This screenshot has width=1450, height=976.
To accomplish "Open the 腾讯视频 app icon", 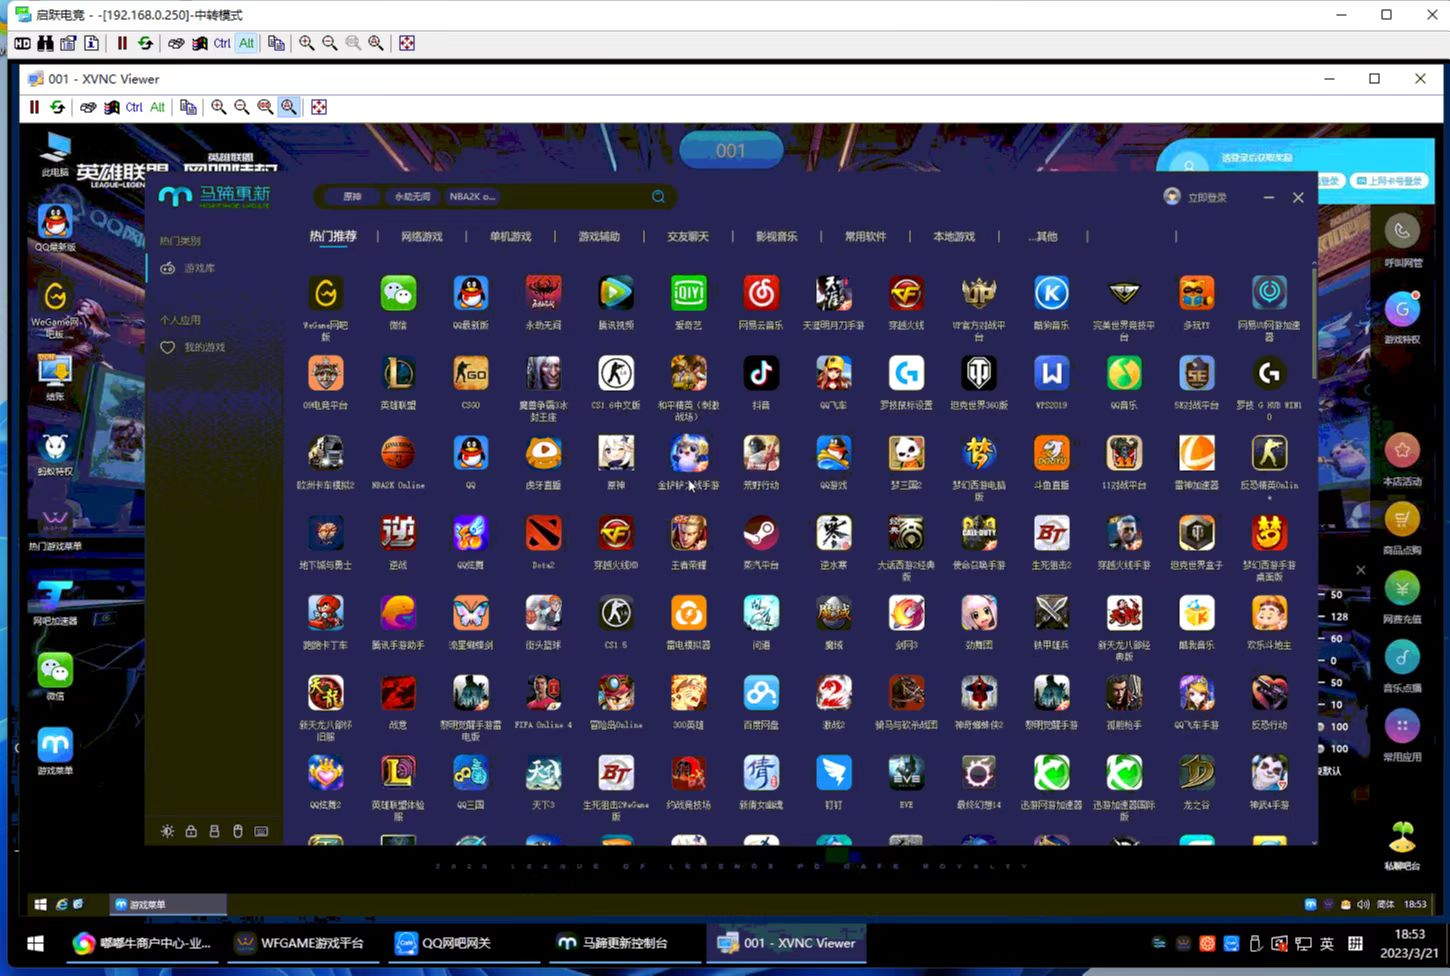I will 616,294.
